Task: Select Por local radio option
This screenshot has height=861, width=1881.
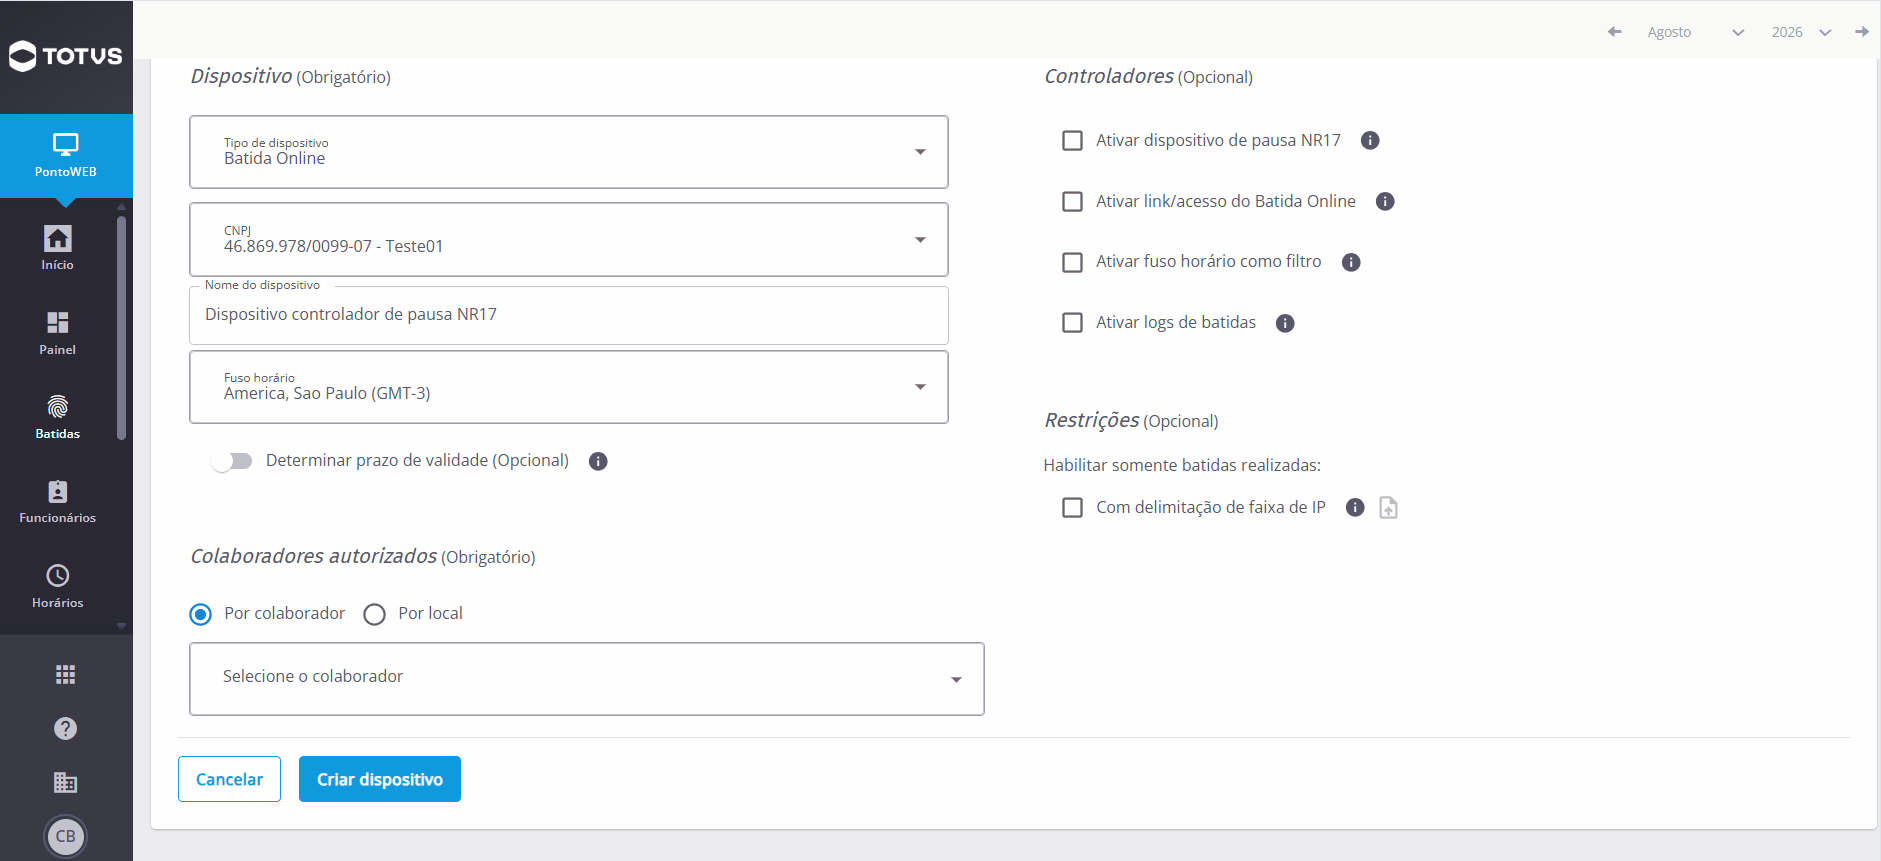Action: pyautogui.click(x=374, y=614)
